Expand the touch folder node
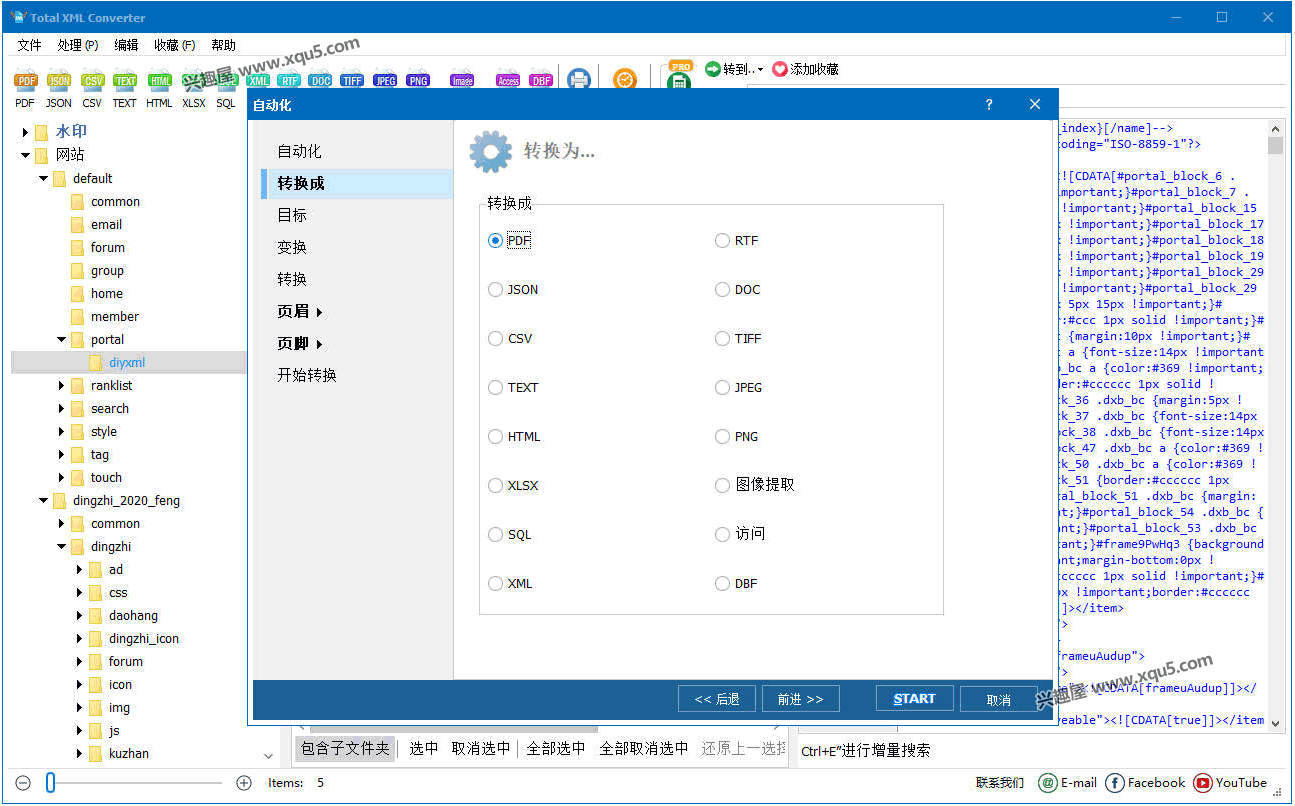Image resolution: width=1295 pixels, height=806 pixels. point(61,478)
